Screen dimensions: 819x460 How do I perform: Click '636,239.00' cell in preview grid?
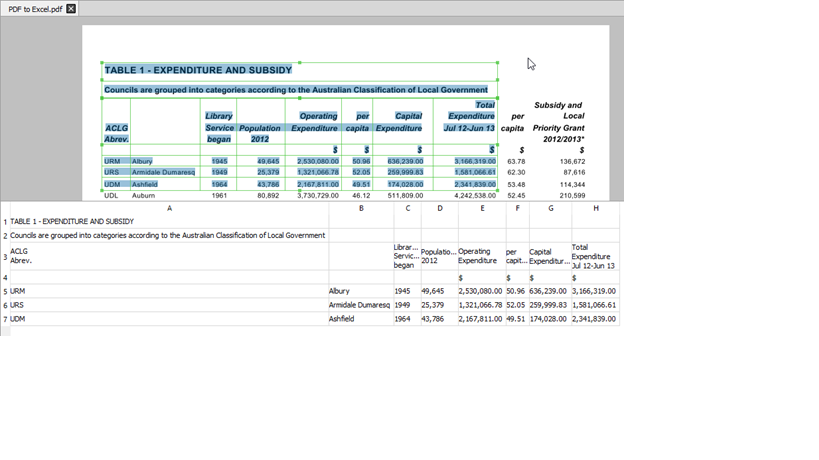(551, 291)
